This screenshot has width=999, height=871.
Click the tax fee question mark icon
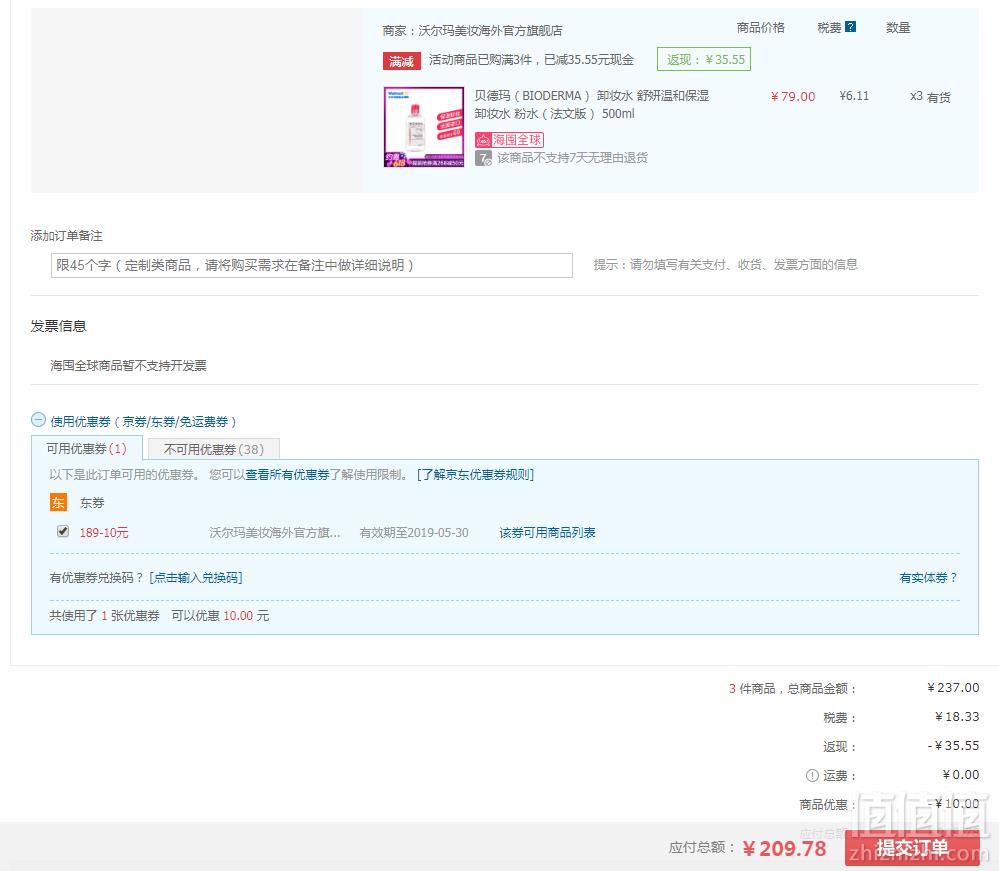click(x=850, y=27)
